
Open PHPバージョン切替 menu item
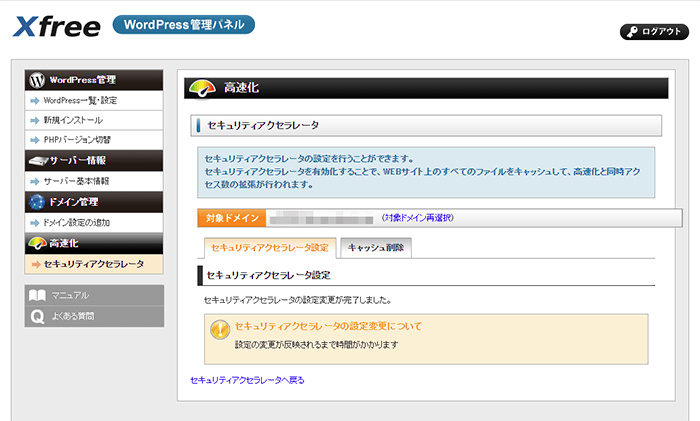click(x=94, y=140)
